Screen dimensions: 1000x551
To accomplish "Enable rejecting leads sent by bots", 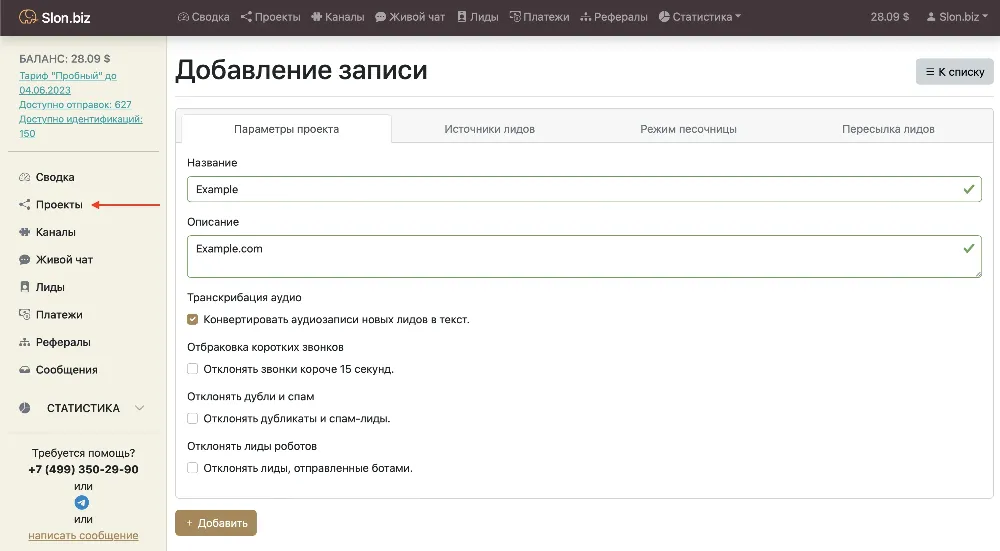I will [193, 468].
